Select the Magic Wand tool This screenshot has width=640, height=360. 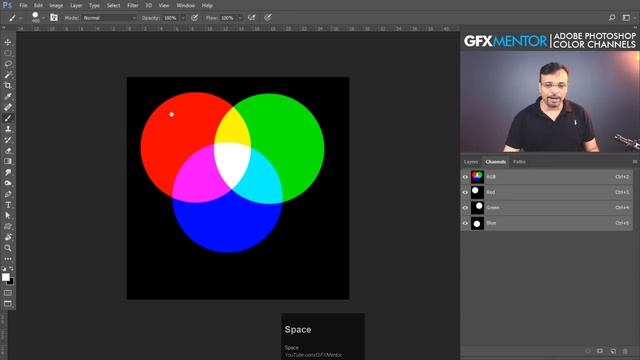8,75
